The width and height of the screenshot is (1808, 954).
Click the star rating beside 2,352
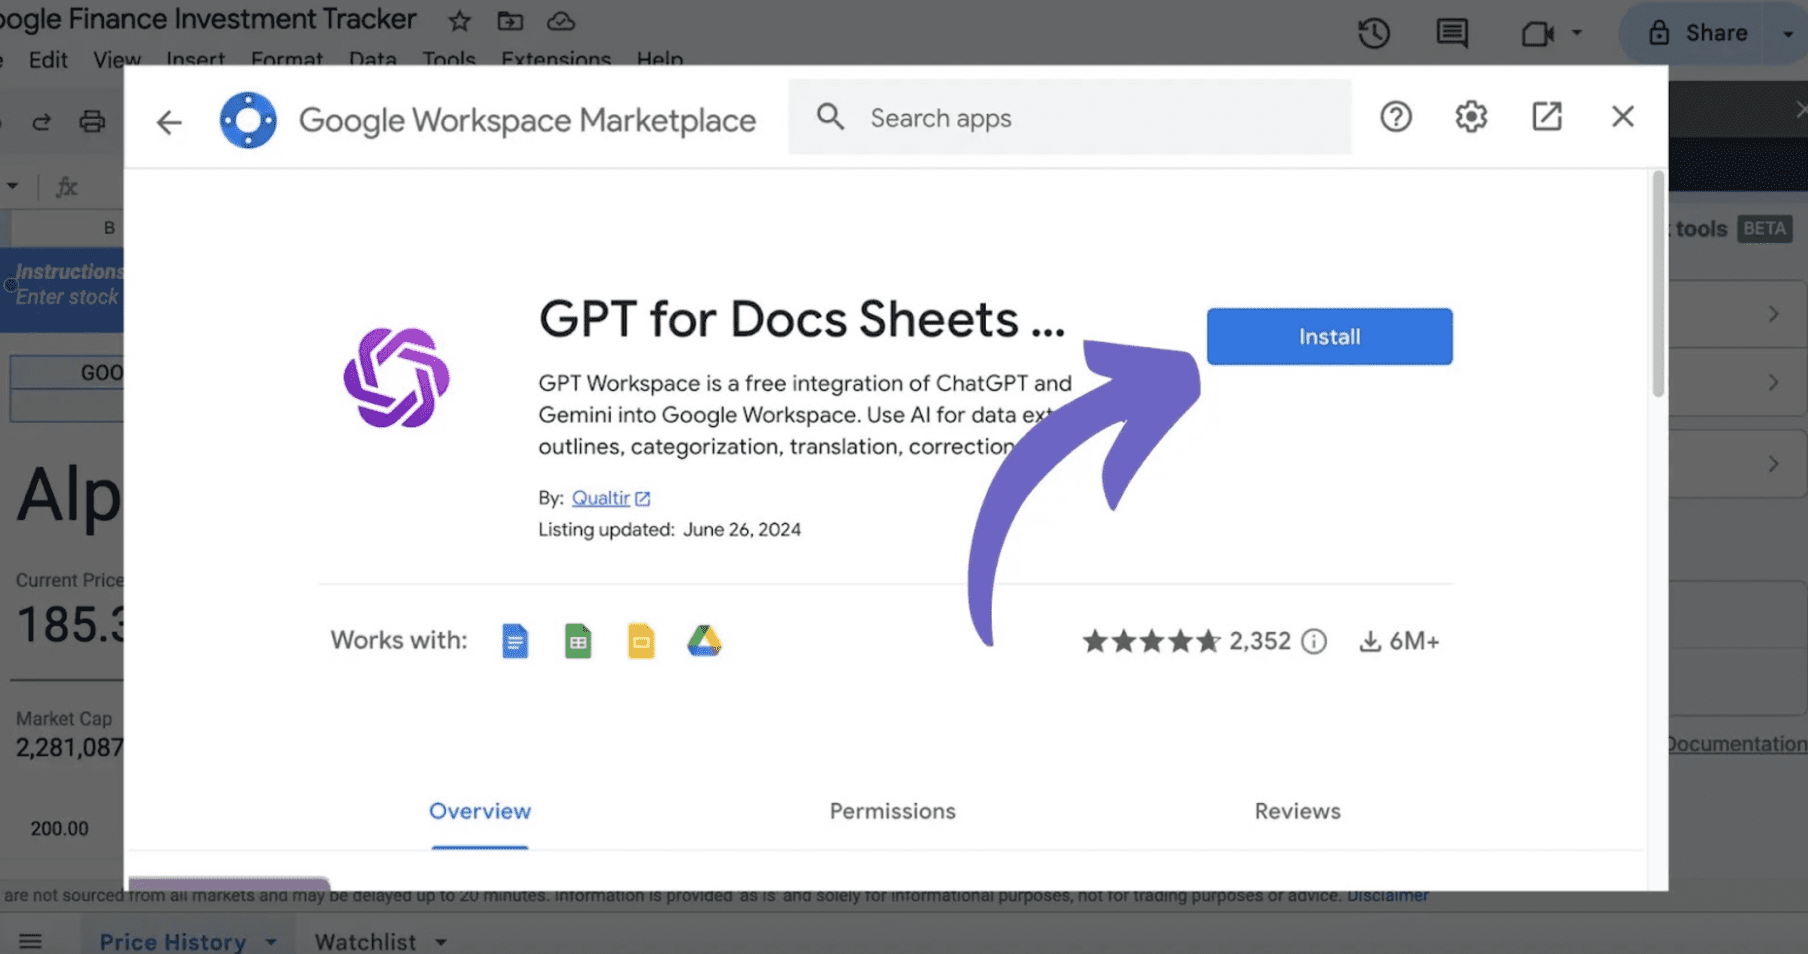point(1152,641)
